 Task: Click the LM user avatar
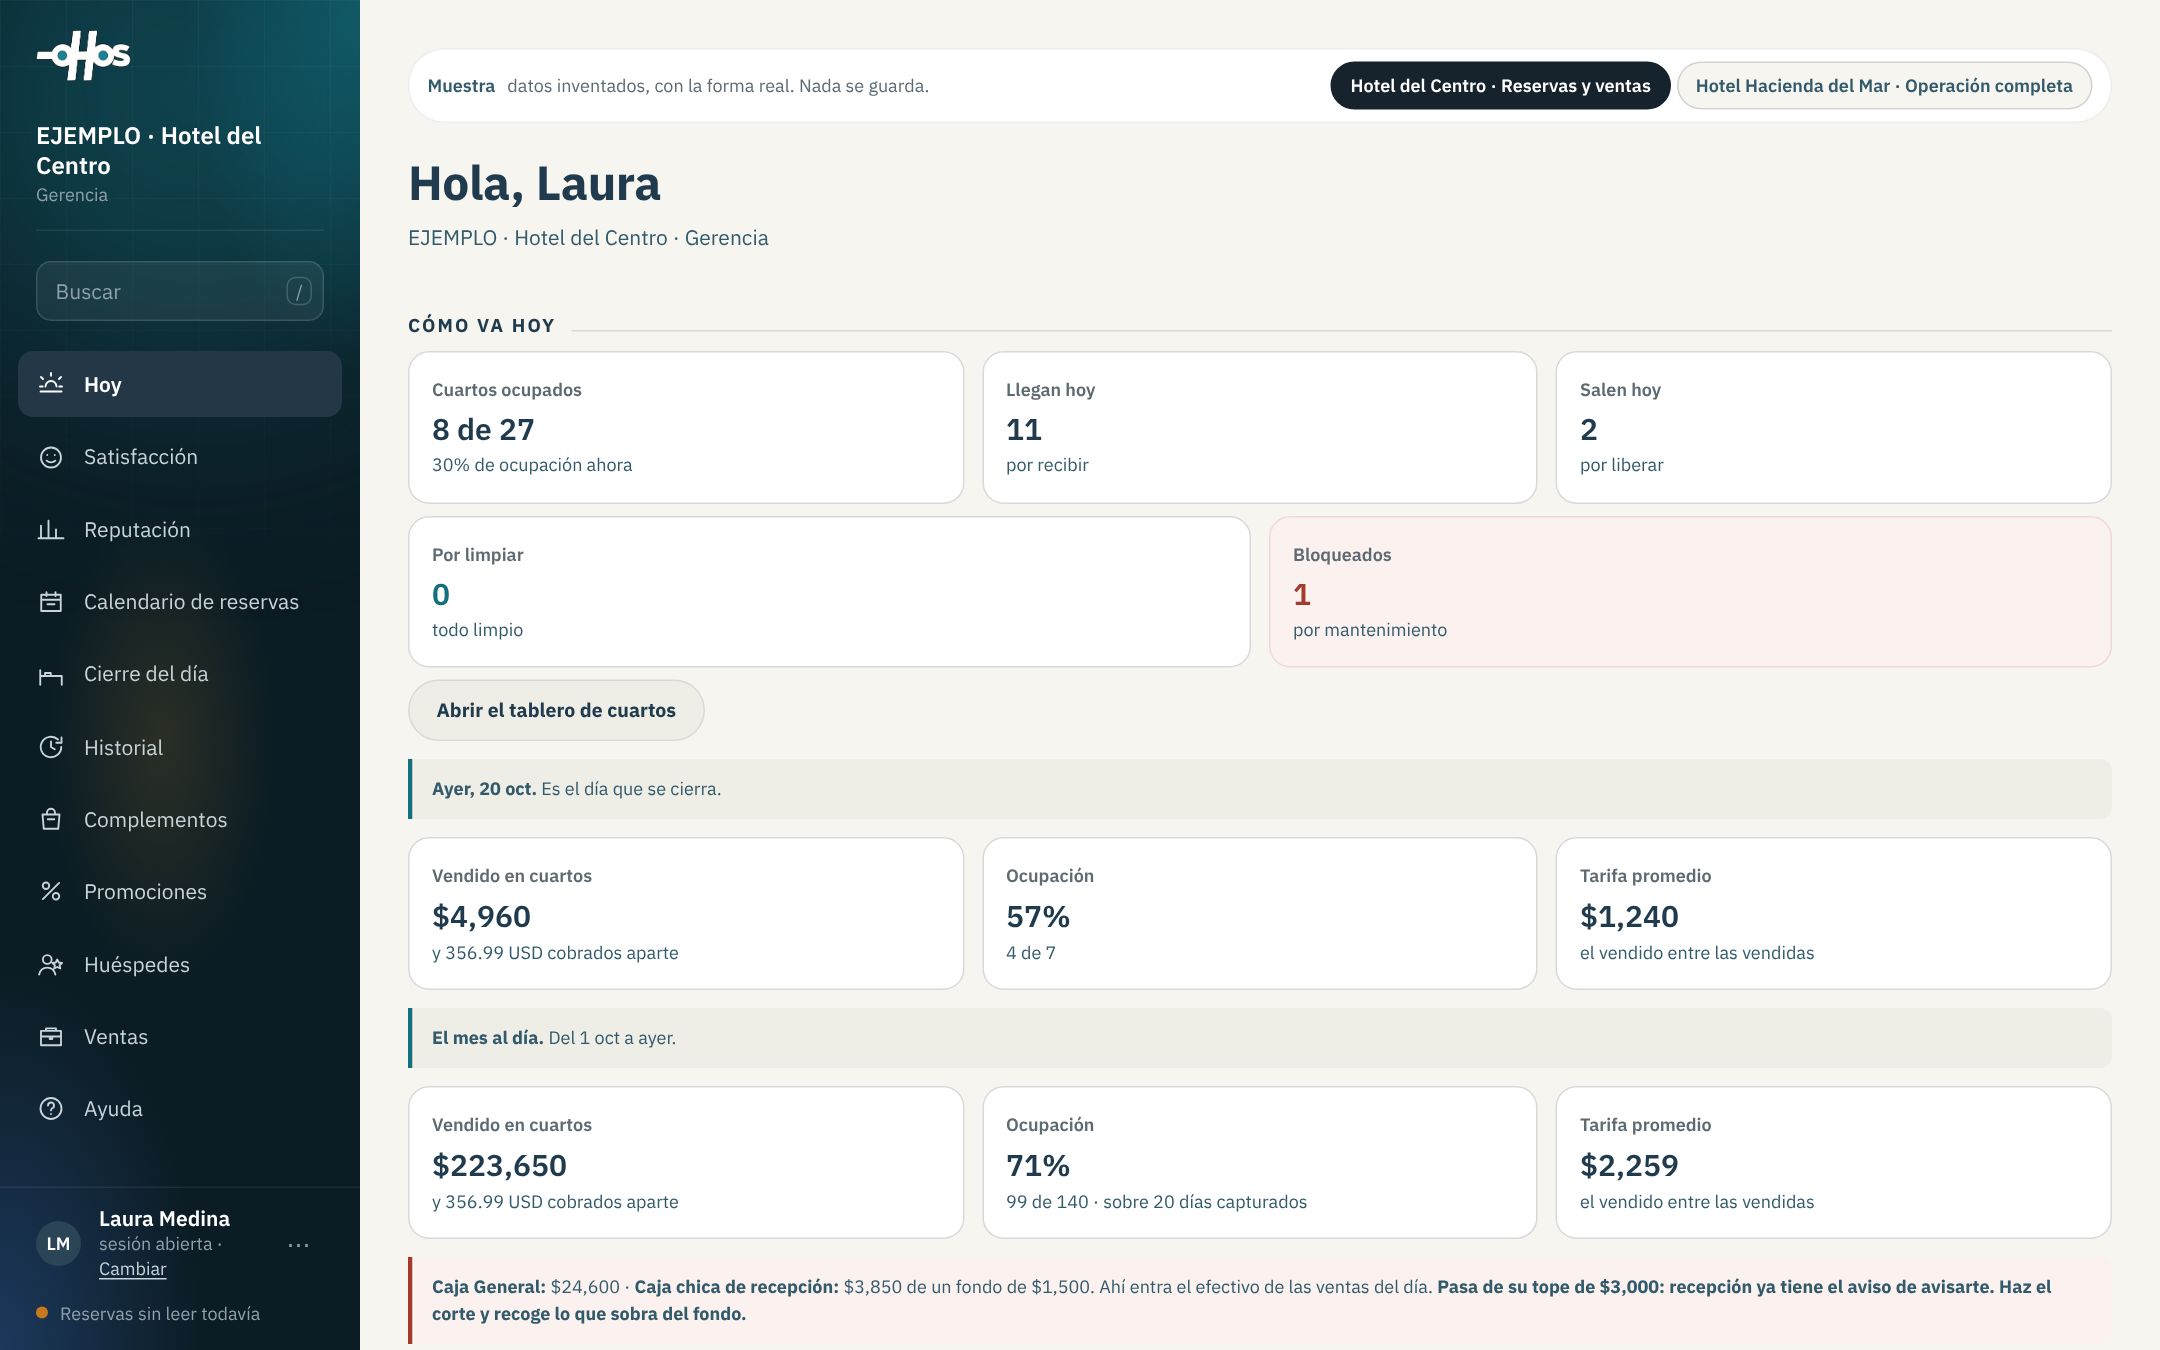[x=58, y=1243]
